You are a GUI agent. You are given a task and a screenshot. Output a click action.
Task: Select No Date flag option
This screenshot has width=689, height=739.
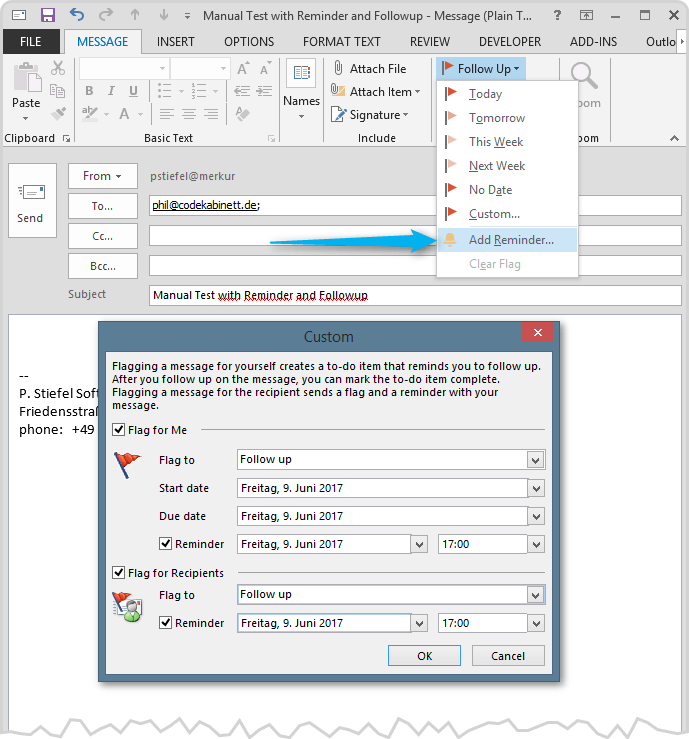click(507, 190)
